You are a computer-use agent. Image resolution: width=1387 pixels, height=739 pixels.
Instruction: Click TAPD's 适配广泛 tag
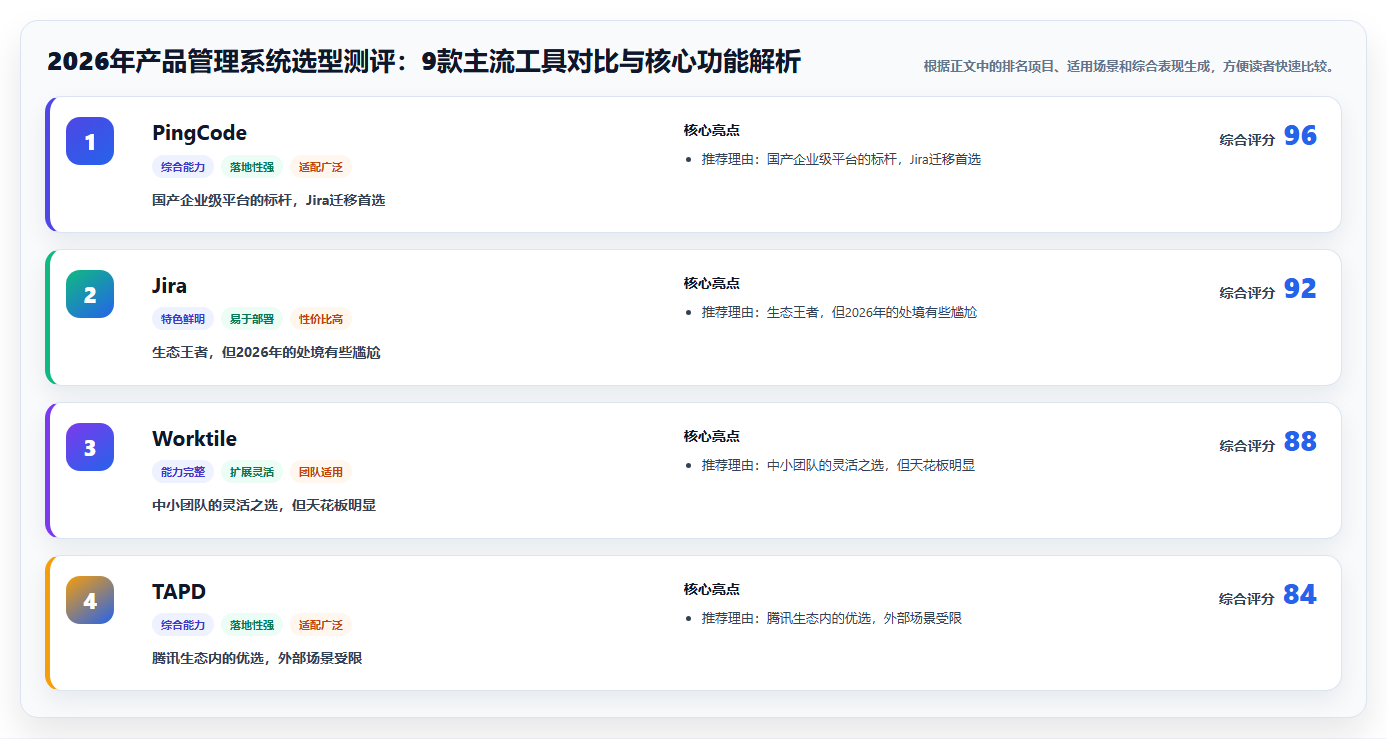click(321, 625)
